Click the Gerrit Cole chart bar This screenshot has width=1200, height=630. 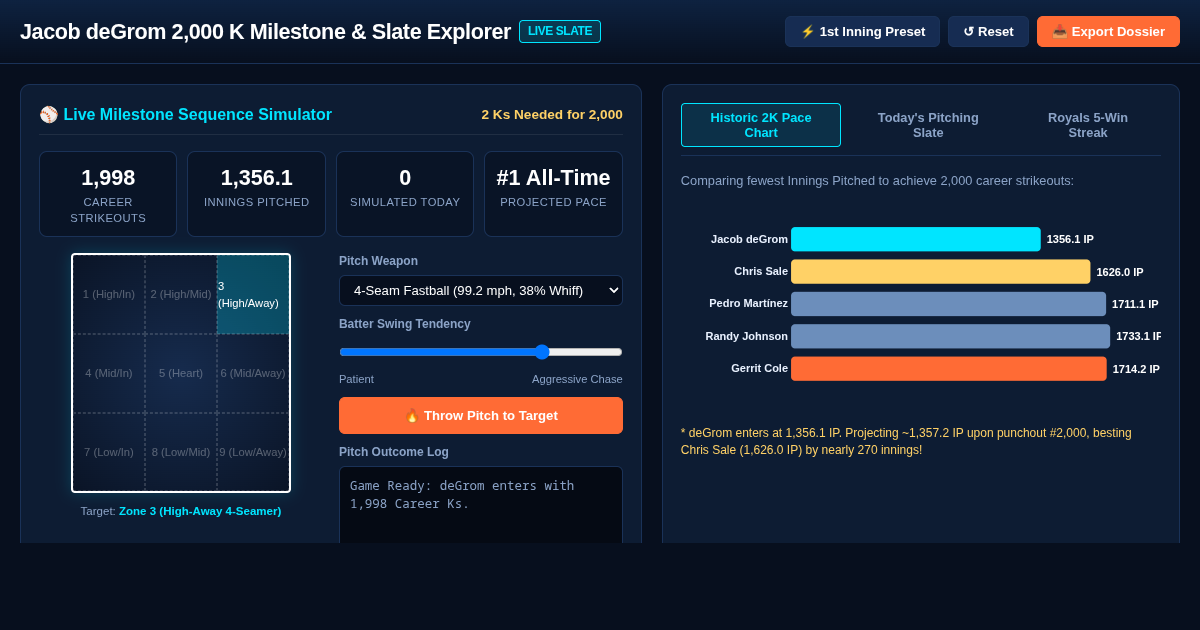(949, 369)
